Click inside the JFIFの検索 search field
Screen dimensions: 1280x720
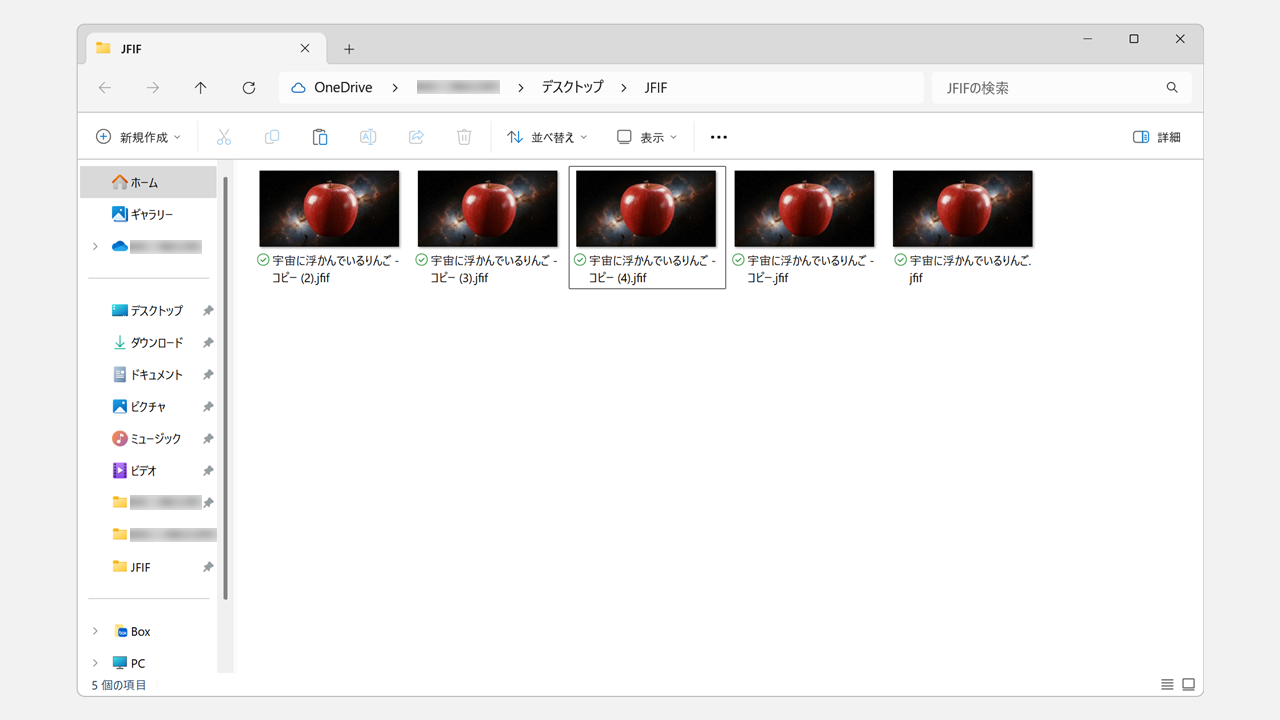tap(1050, 87)
